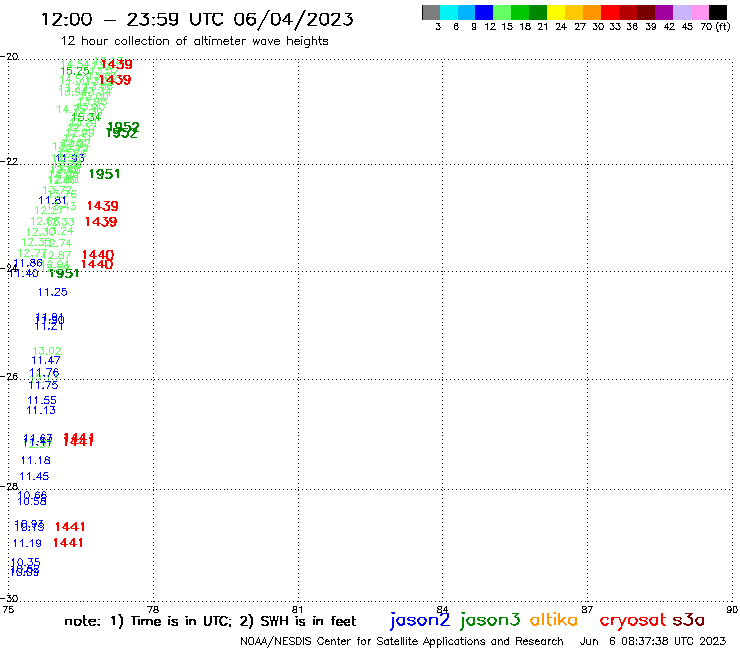Screen dimensions: 740x650
Task: Select the blue wave height value '11.13'
Action: click(x=41, y=410)
